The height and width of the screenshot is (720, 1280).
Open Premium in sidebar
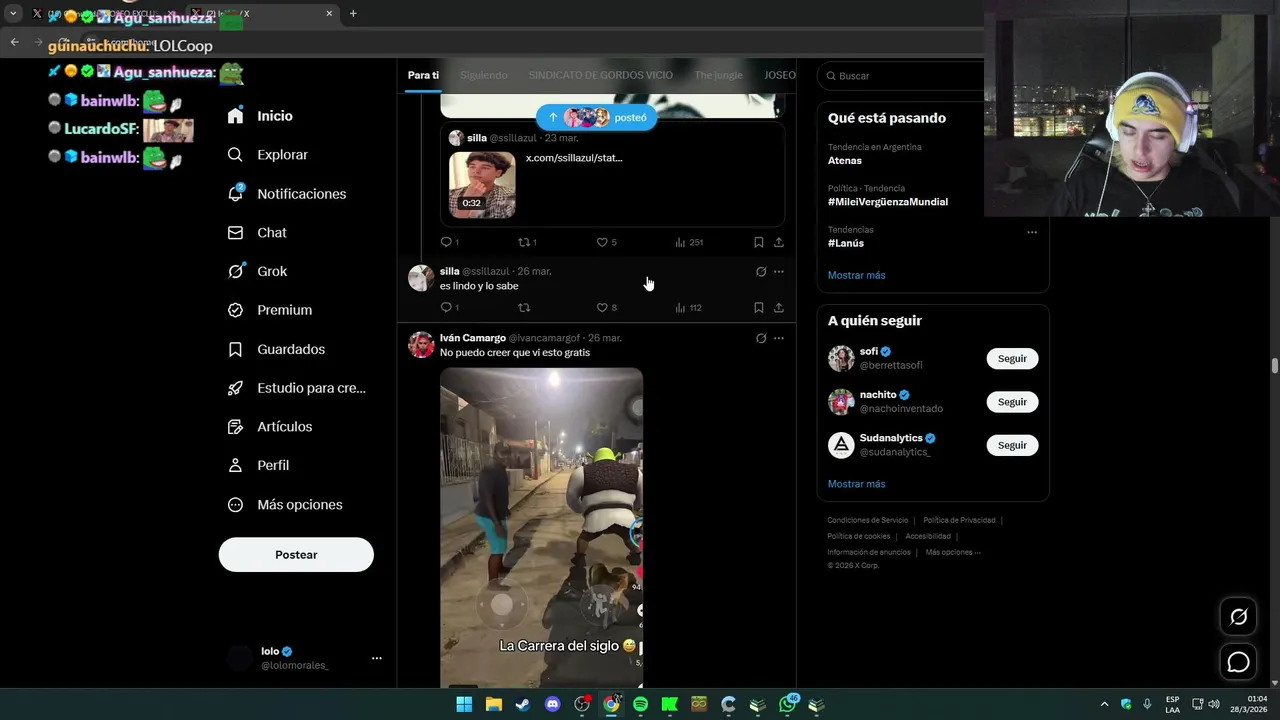[x=270, y=310]
